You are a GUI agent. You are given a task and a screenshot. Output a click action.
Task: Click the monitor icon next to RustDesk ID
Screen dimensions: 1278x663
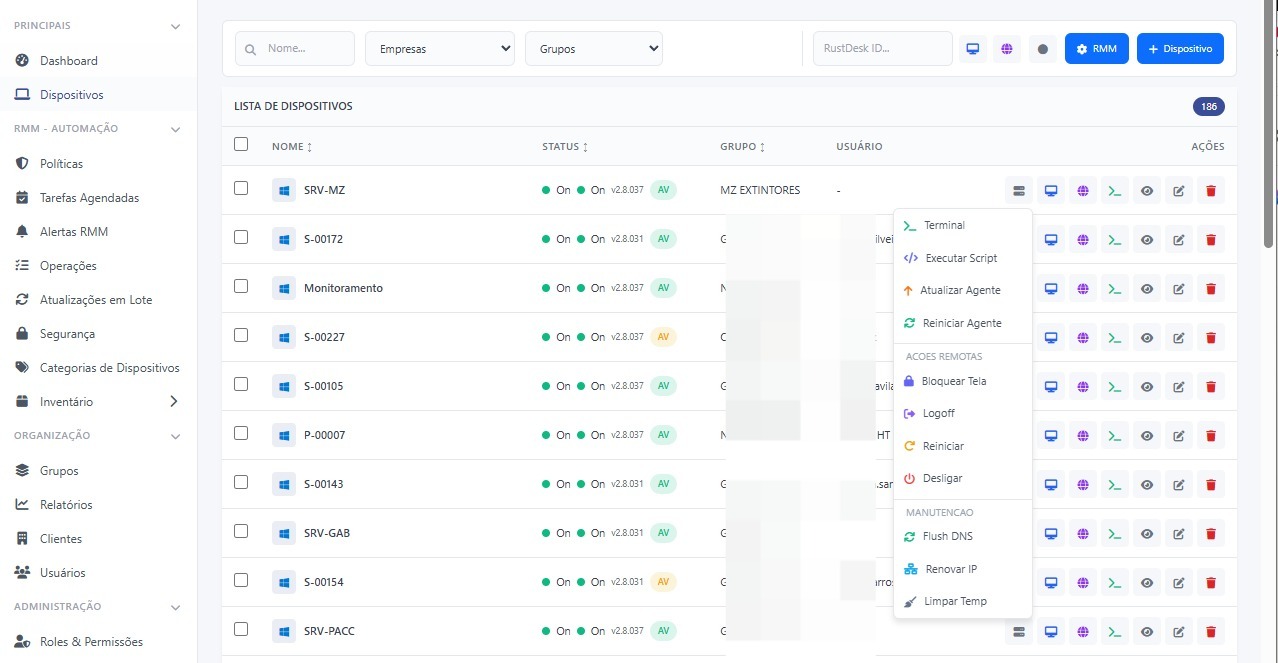coord(971,48)
